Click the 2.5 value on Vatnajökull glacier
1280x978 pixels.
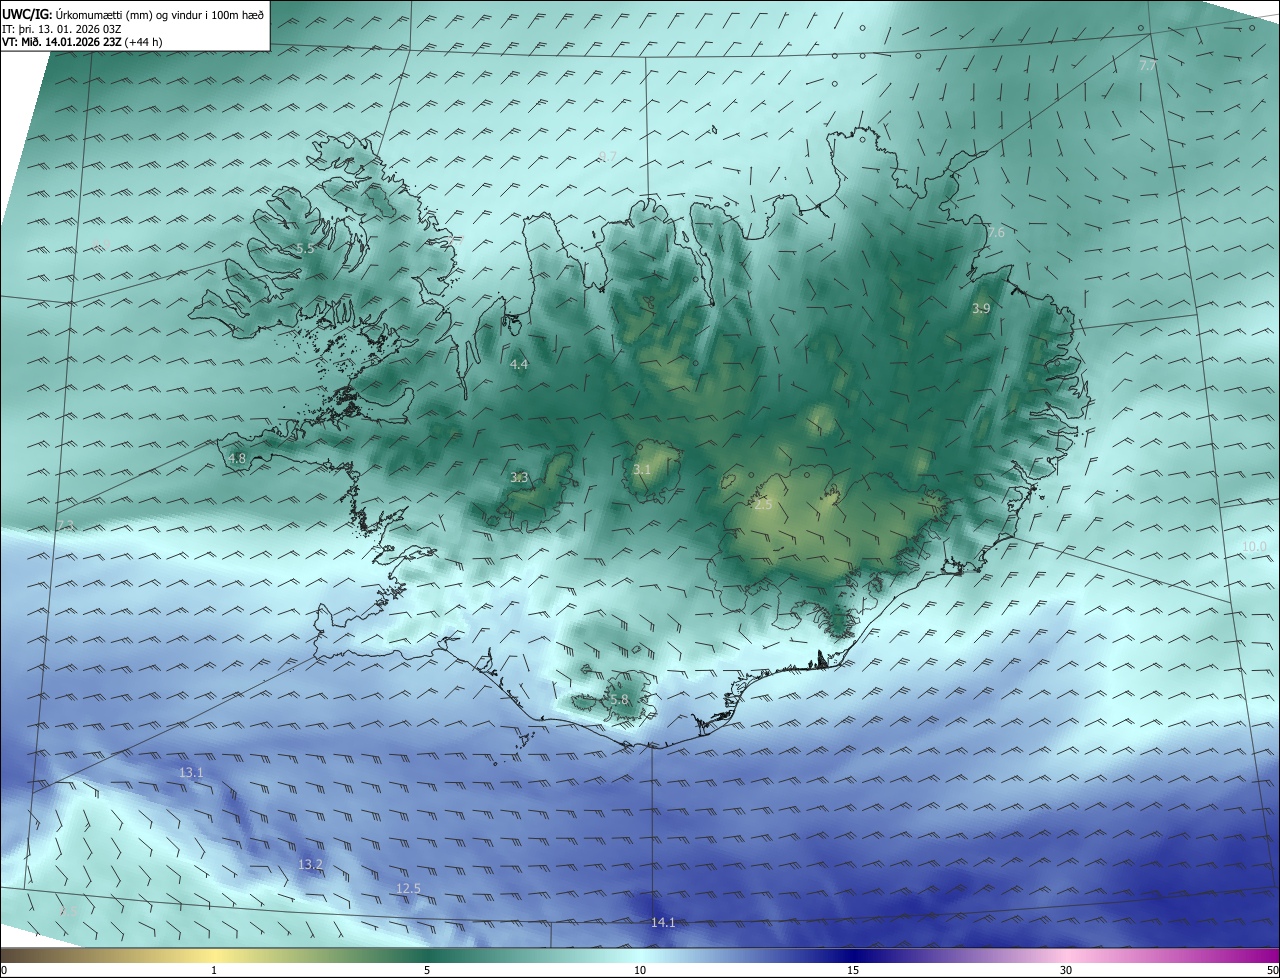point(763,505)
